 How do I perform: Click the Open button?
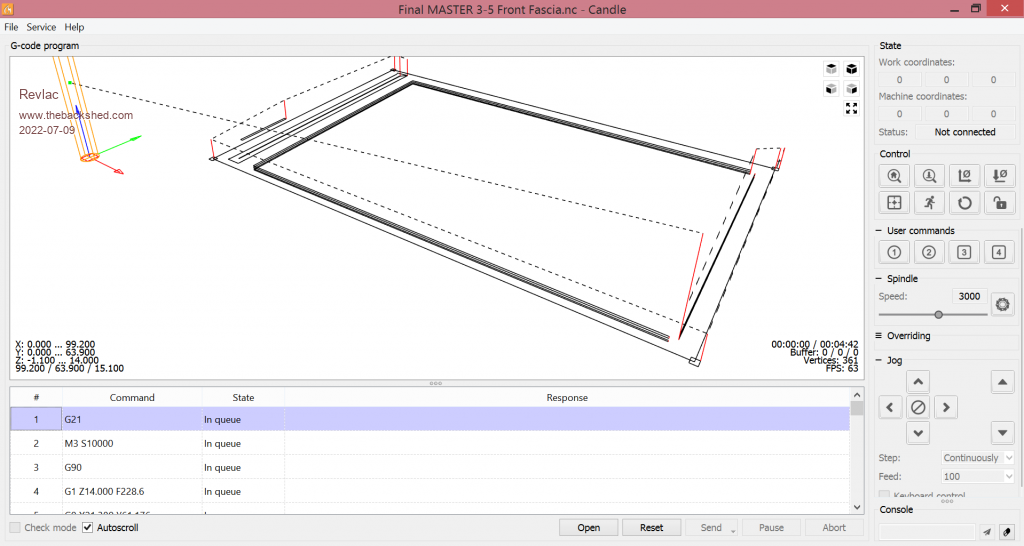[588, 528]
